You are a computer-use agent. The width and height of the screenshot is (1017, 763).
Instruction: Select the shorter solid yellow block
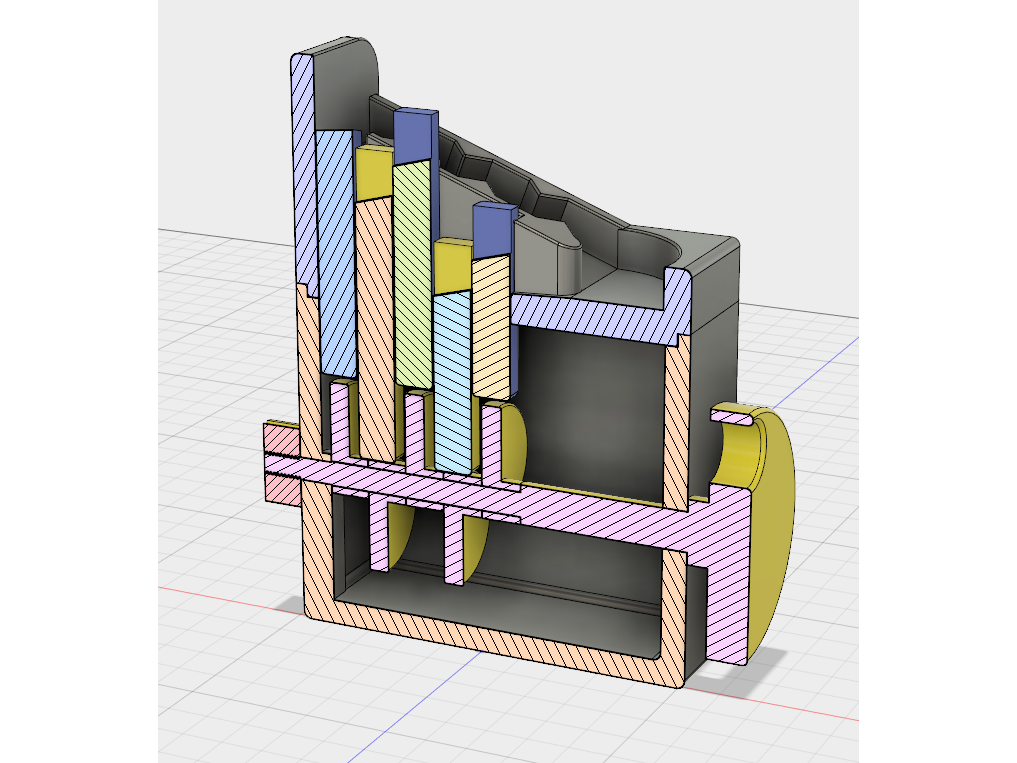click(453, 266)
